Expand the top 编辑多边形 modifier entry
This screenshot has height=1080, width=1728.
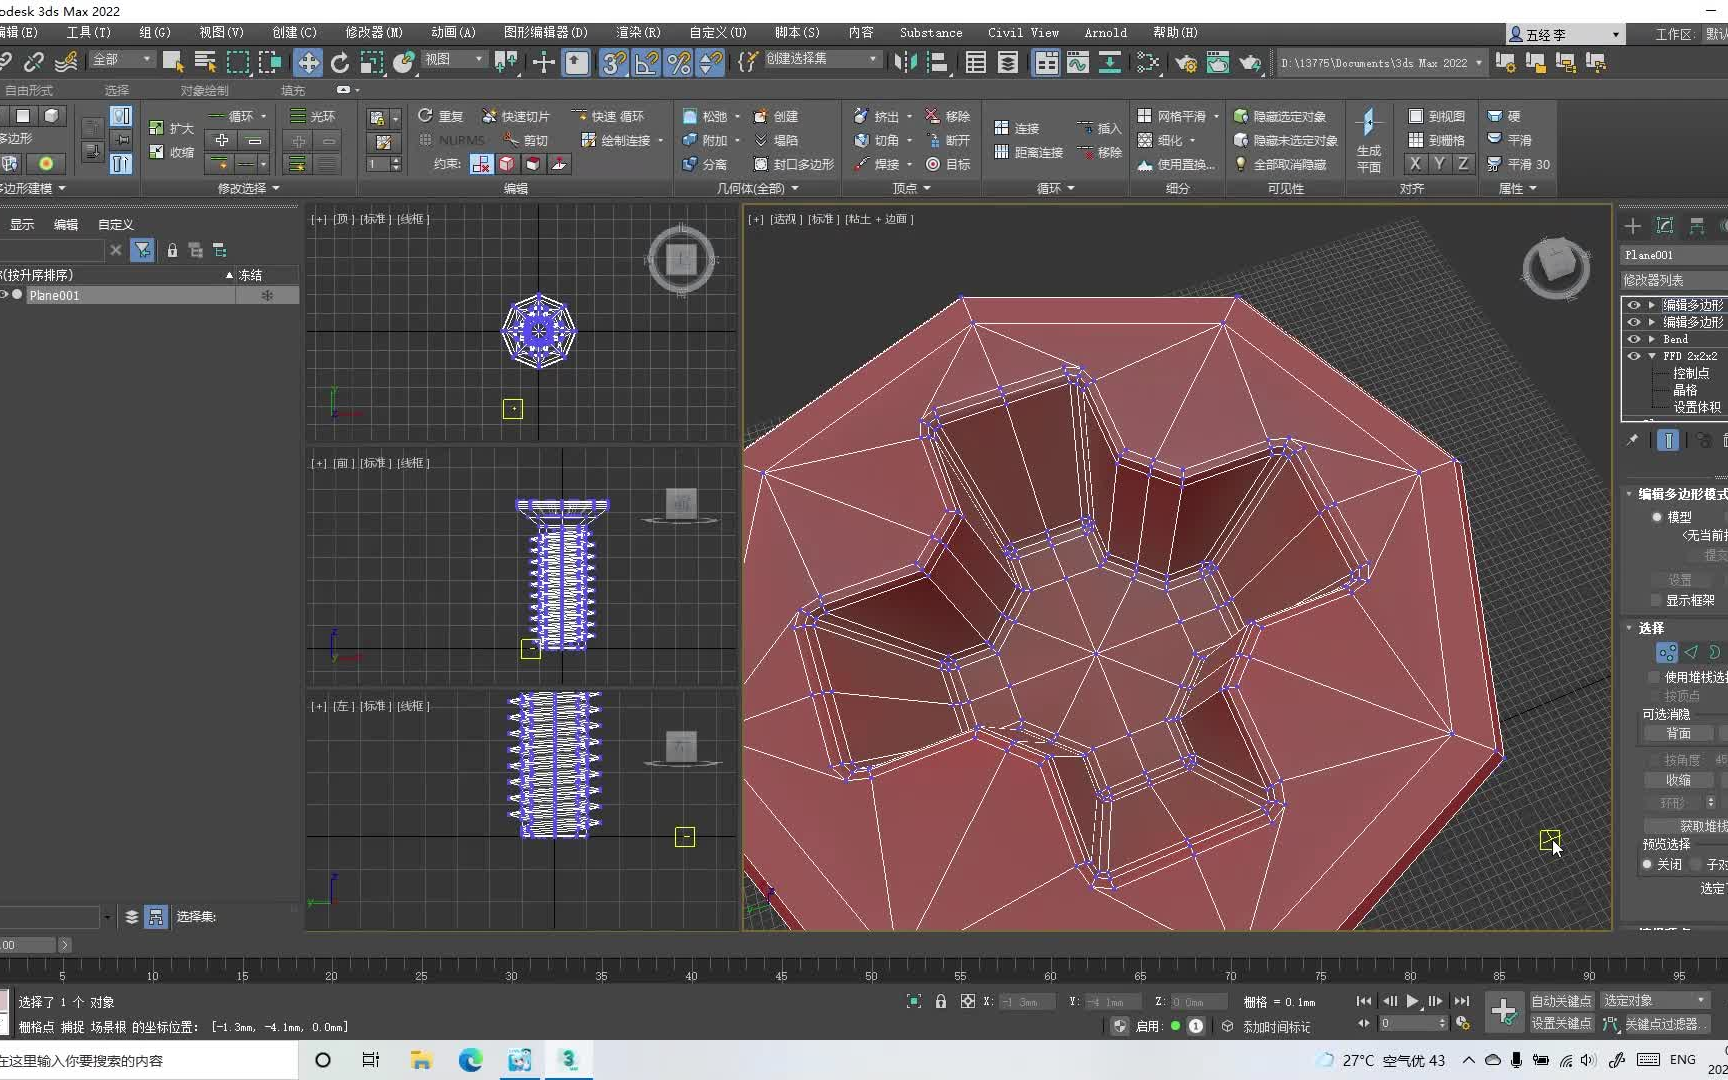coord(1650,305)
